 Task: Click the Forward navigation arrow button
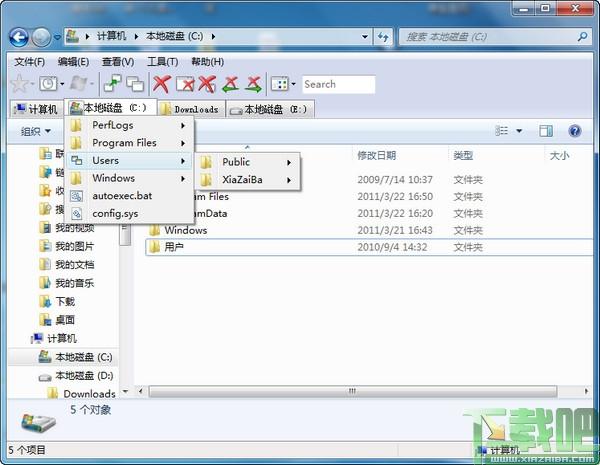pyautogui.click(x=41, y=37)
